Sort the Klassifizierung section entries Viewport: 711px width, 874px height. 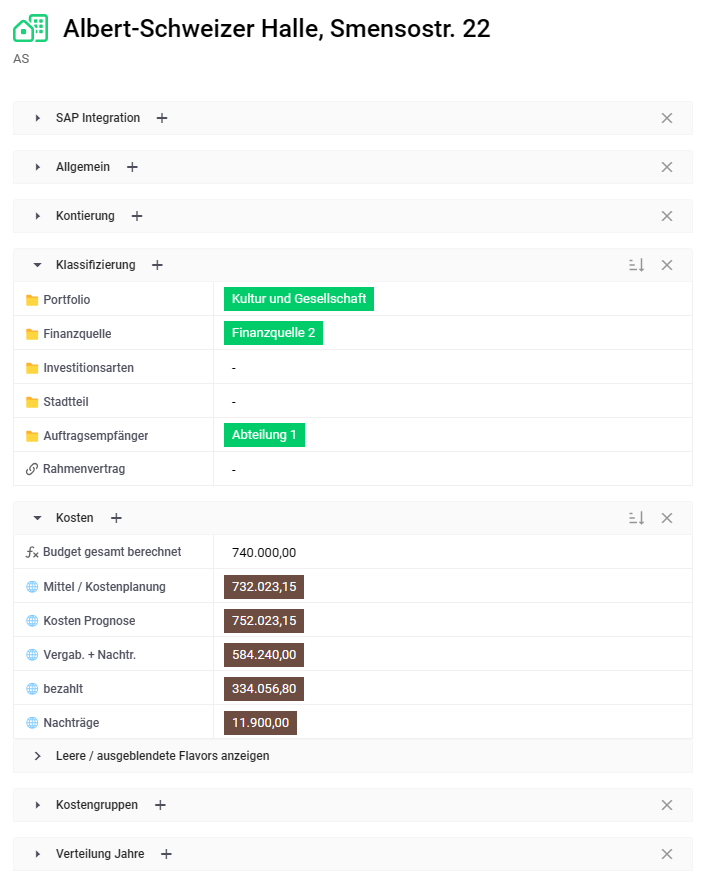point(636,265)
